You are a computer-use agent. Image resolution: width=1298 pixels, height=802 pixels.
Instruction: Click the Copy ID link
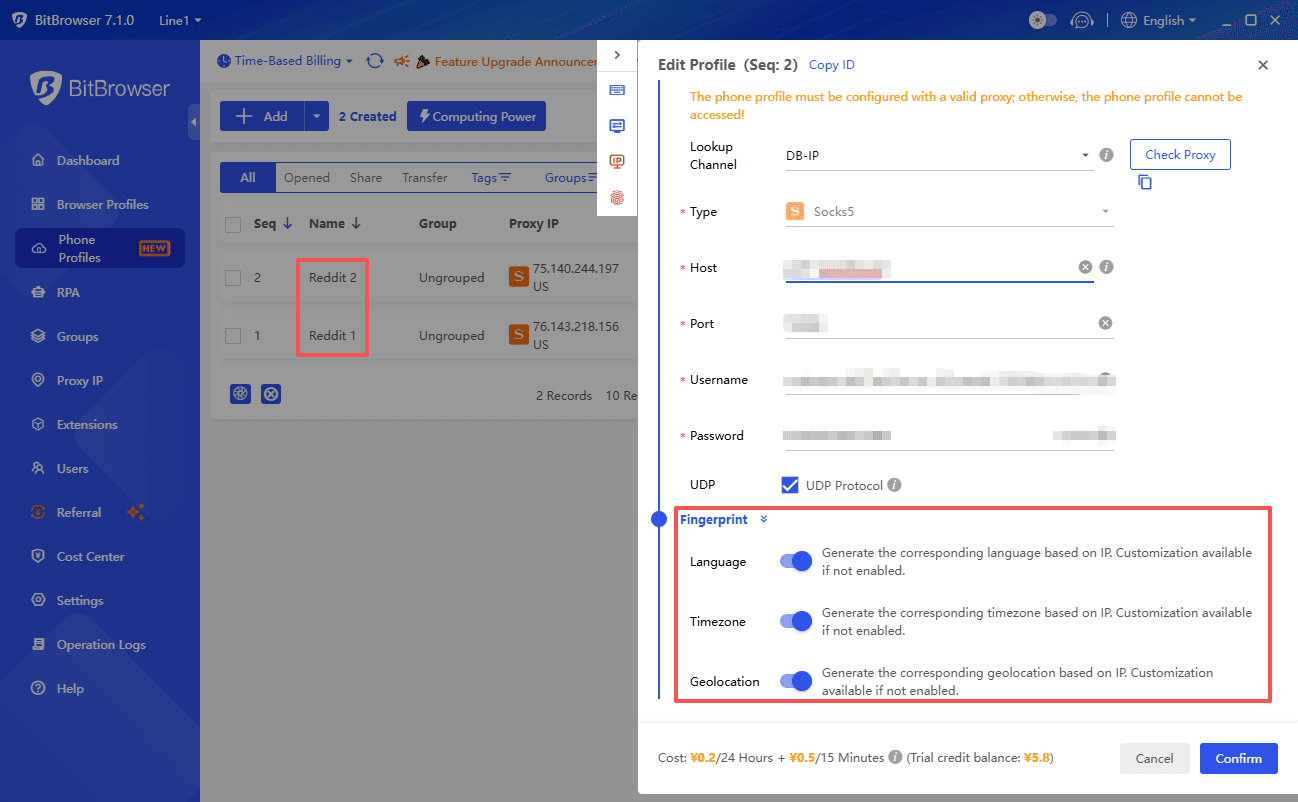point(831,65)
